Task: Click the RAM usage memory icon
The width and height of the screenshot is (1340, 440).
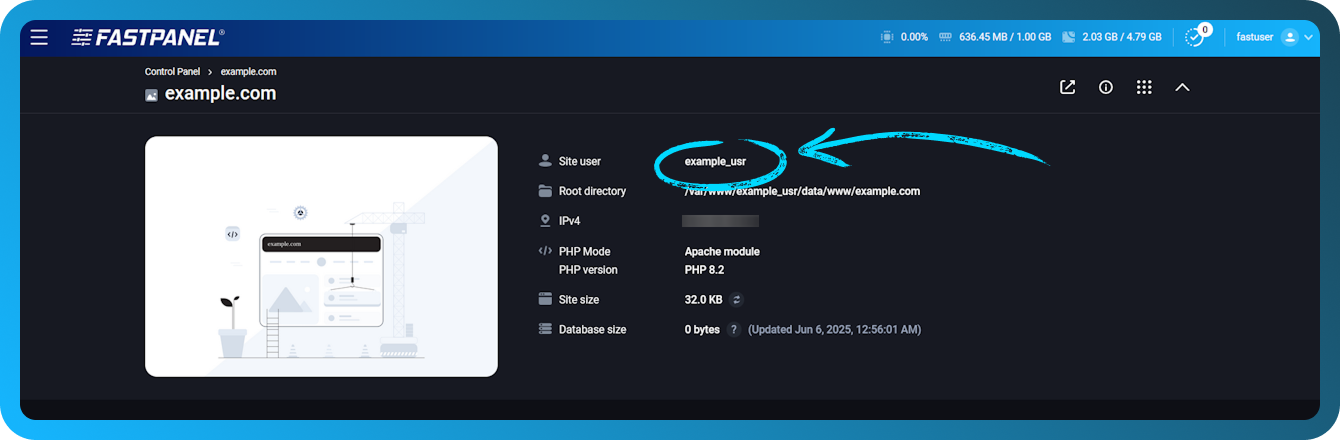Action: coord(943,37)
